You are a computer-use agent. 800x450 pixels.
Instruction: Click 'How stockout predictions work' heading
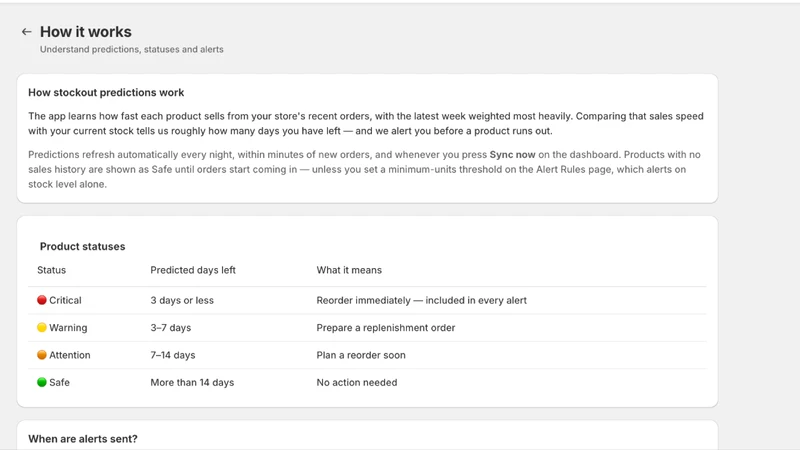[106, 92]
